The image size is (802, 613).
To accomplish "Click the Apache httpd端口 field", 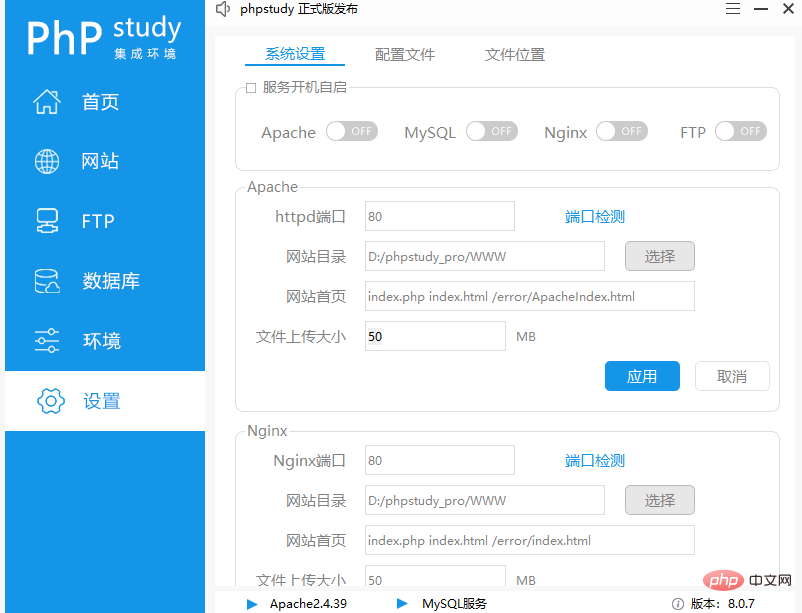I will click(440, 216).
